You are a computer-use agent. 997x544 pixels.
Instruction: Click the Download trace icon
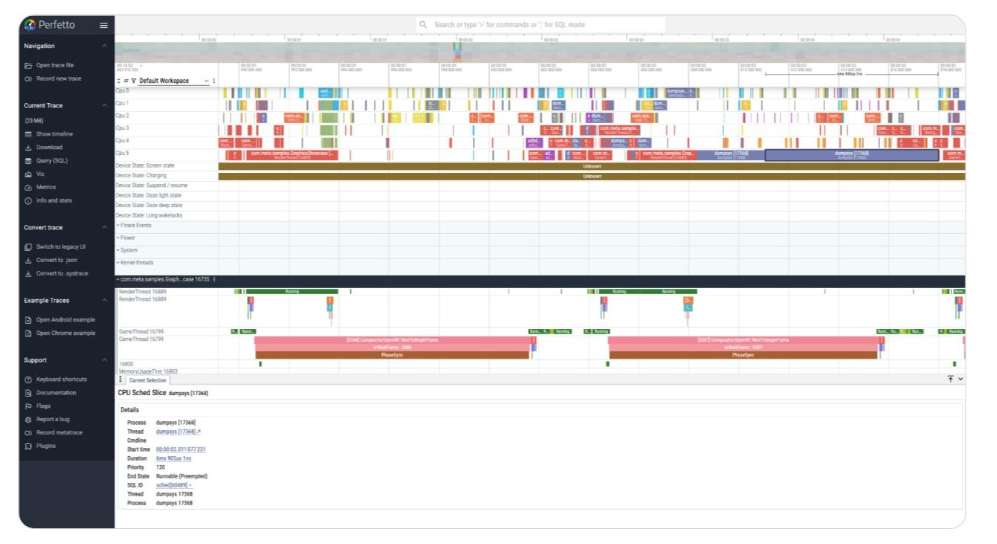click(x=28, y=147)
